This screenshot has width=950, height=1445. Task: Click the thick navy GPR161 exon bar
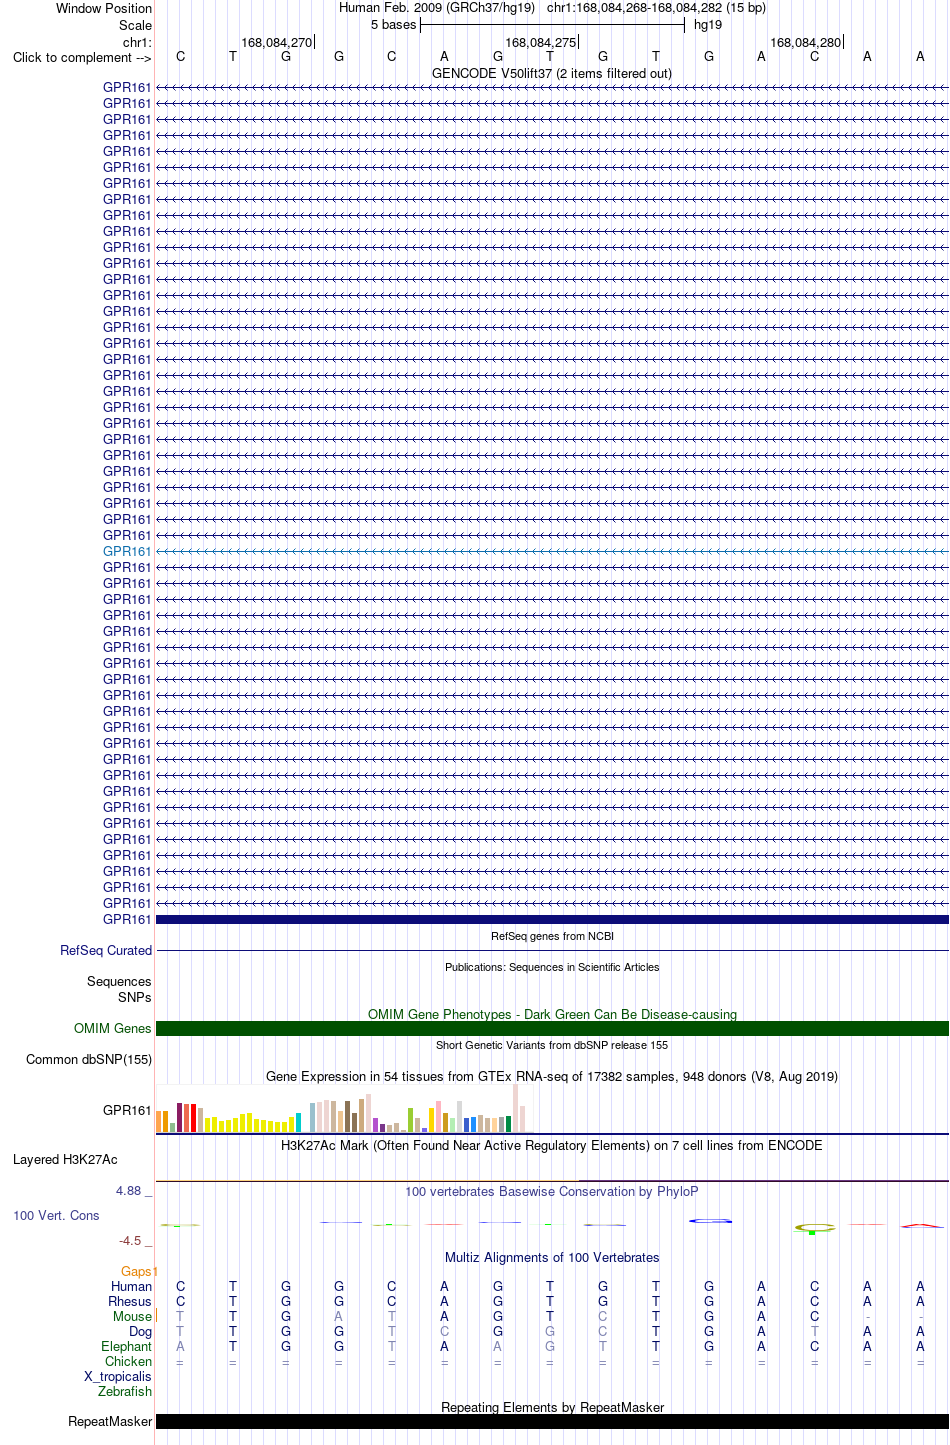(x=552, y=919)
